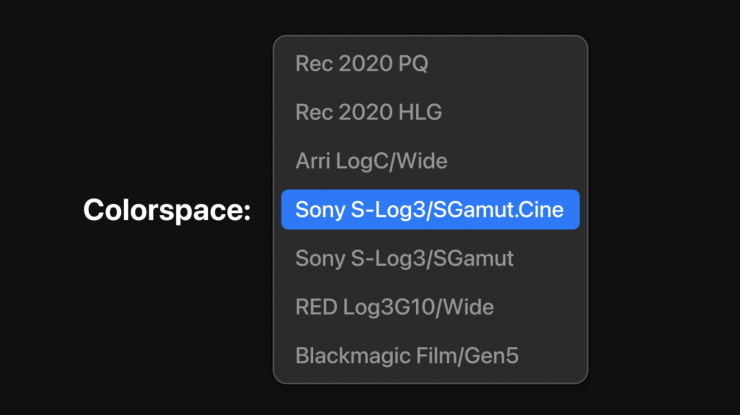Click highlighted Sony S-Log3/SGamut.Cine entry
This screenshot has width=740, height=415.
430,210
